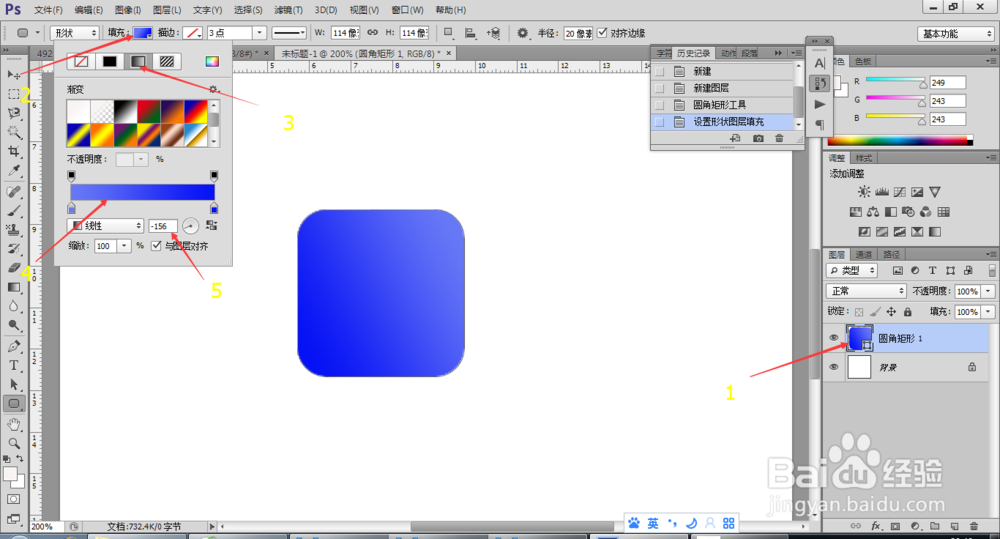Open the stroke width dropdown
1000x539 pixels.
(259, 33)
